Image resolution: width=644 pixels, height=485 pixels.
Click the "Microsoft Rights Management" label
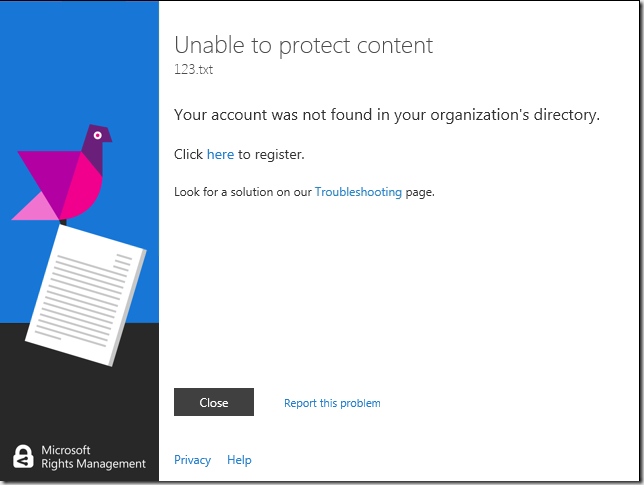pos(92,457)
